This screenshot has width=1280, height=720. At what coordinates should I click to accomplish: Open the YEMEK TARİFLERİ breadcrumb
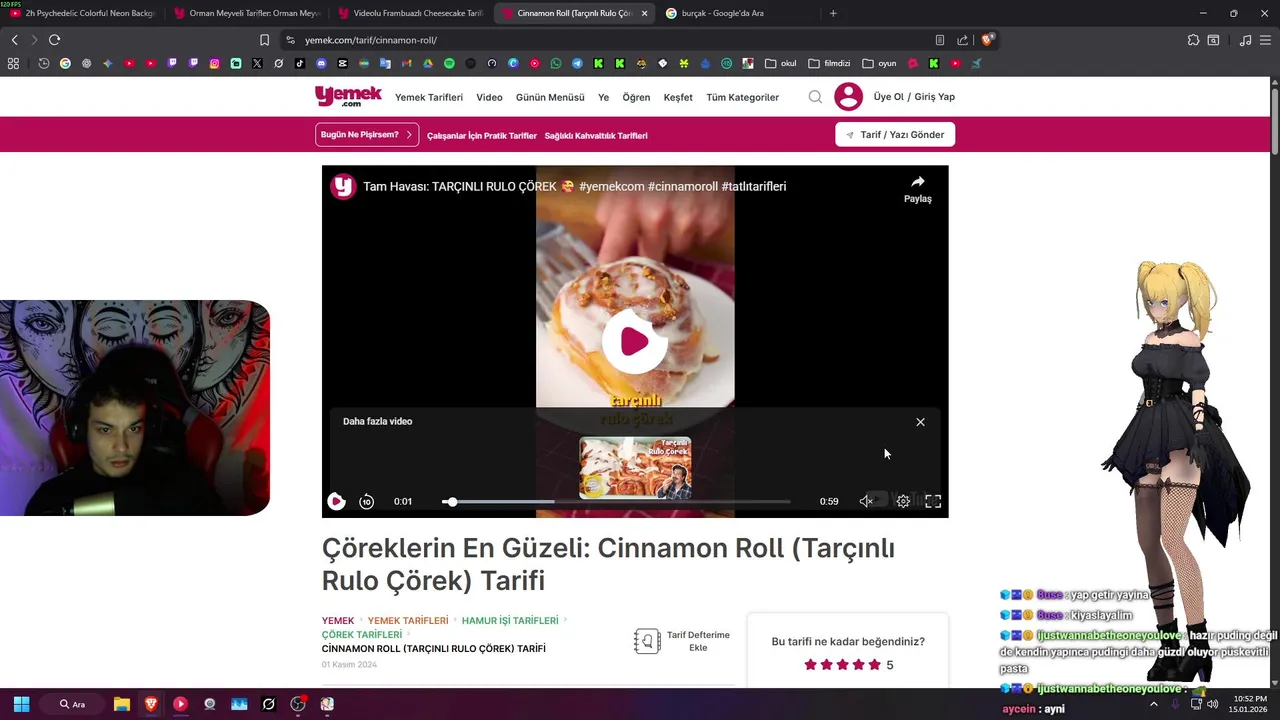408,621
